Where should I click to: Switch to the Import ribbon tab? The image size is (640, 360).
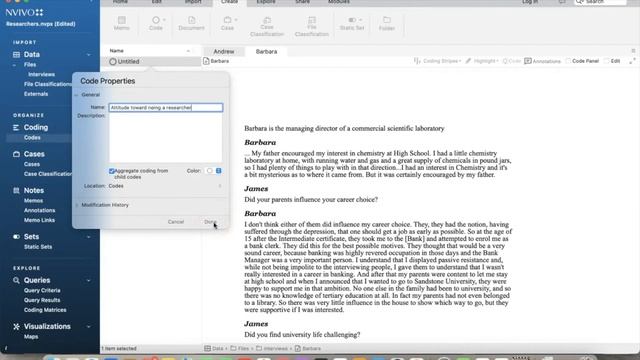193,2
